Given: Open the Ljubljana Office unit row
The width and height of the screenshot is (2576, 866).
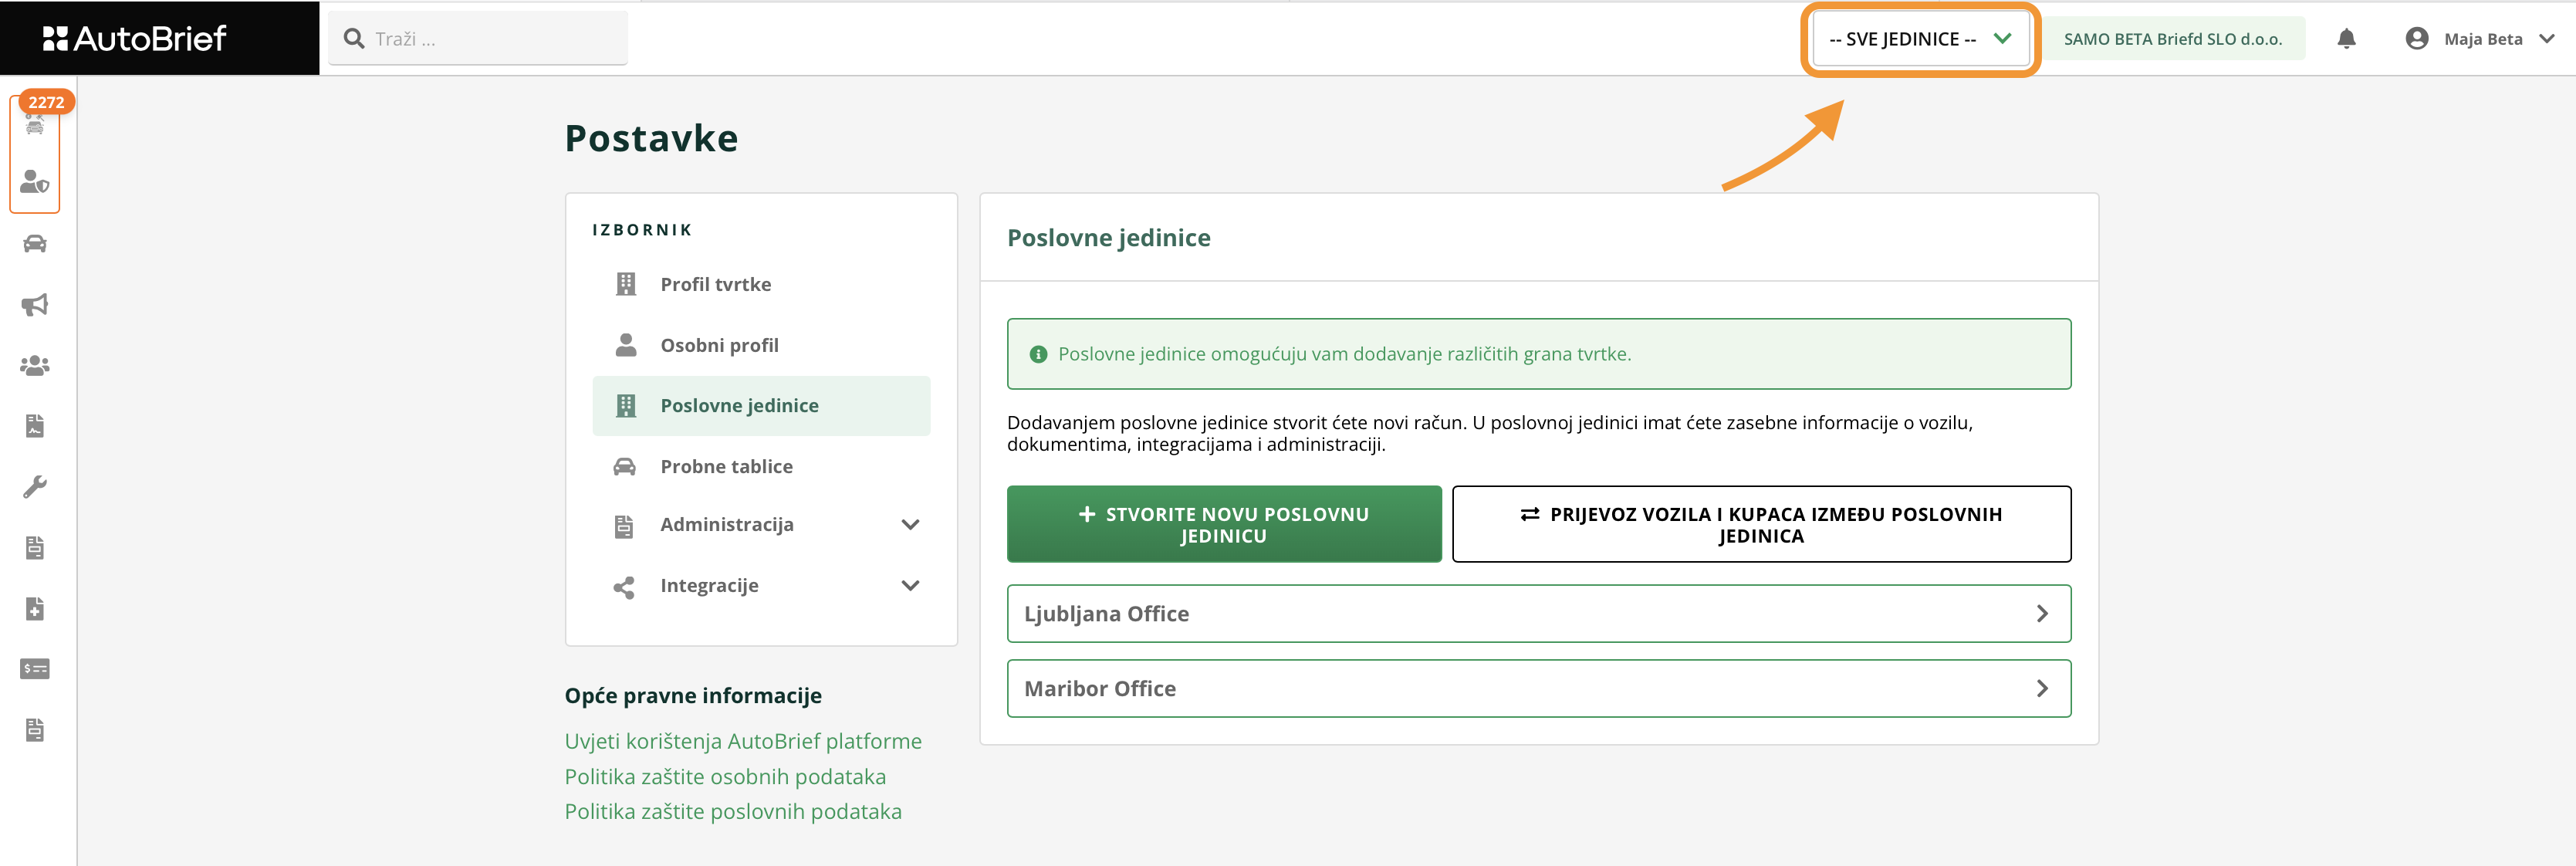Looking at the screenshot, I should coord(1538,614).
